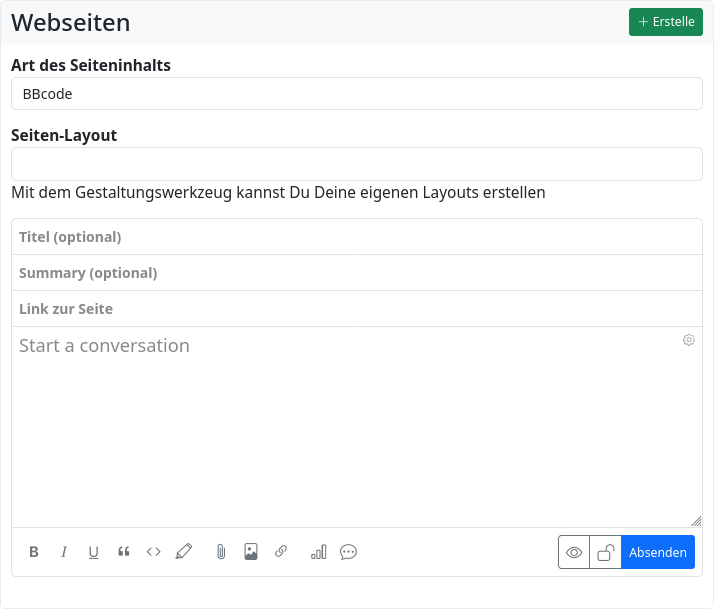Screen dimensions: 714x609
Task: Toggle bold formatting in editor toolbar
Action: pyautogui.click(x=34, y=552)
